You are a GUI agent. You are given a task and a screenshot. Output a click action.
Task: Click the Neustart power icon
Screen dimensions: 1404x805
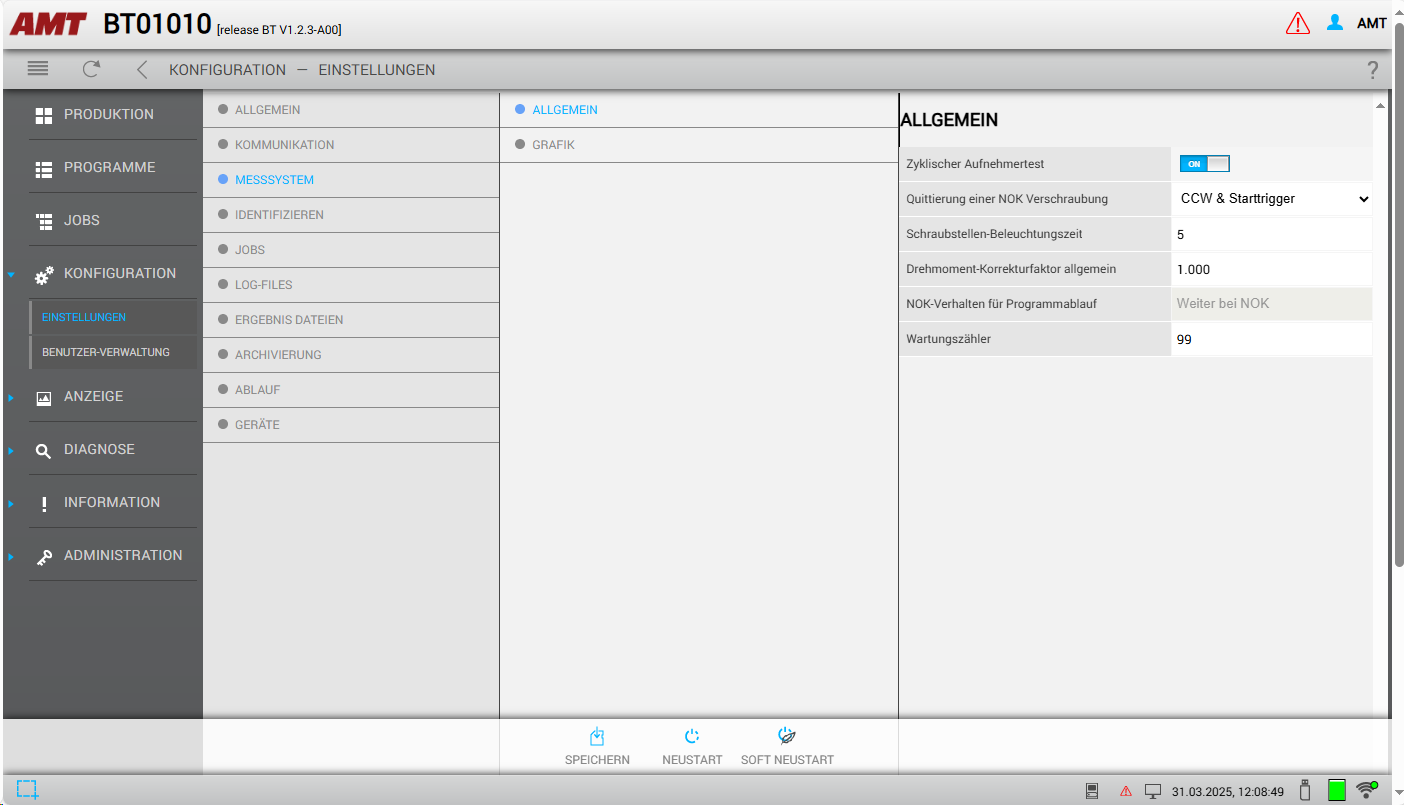click(x=692, y=737)
